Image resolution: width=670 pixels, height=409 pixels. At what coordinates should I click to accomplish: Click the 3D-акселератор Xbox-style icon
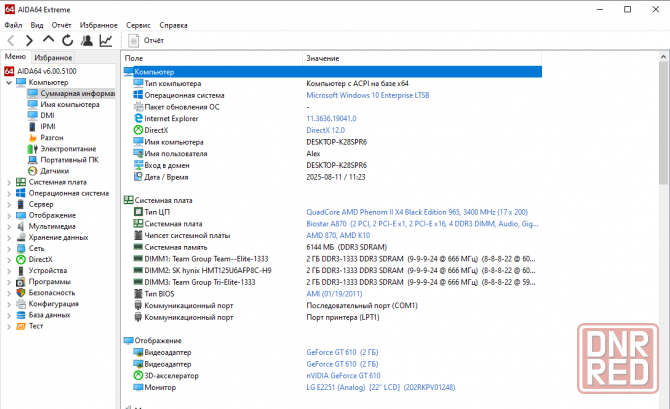pos(138,376)
